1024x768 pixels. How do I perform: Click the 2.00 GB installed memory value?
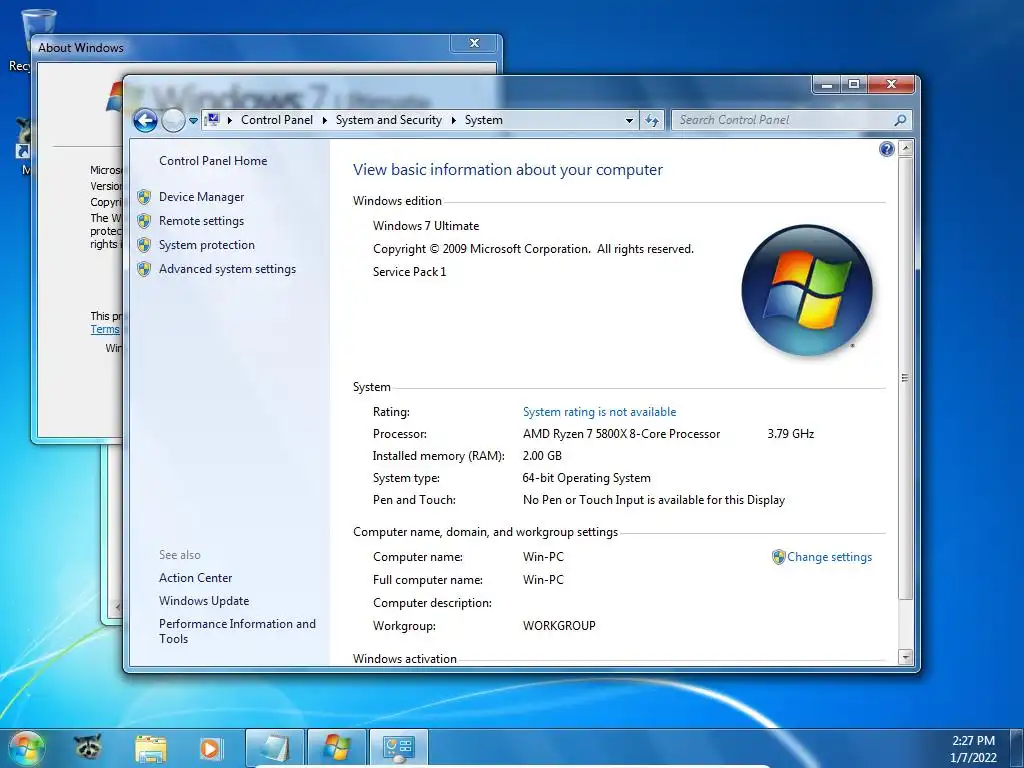[x=542, y=456]
